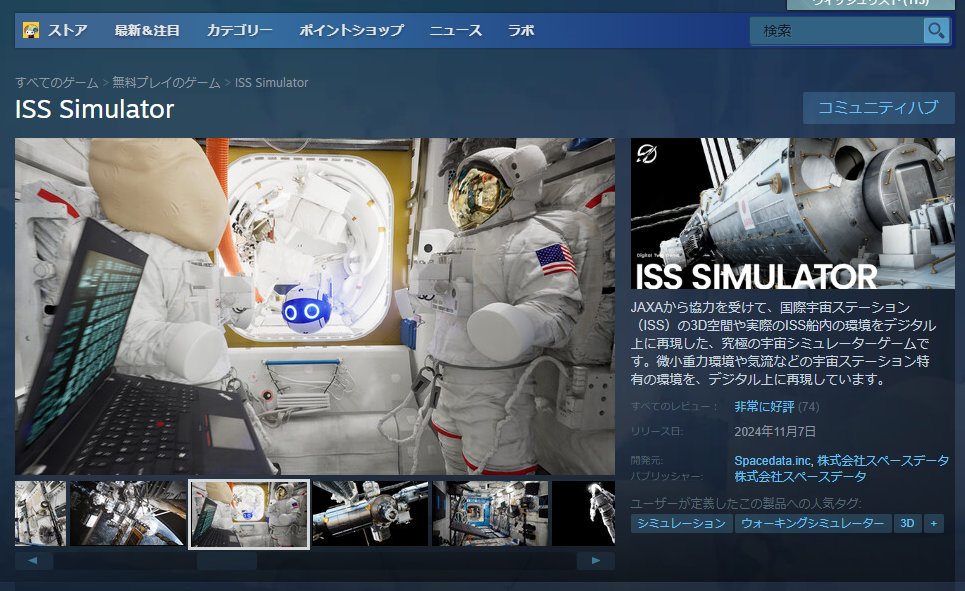Select the thumbnail of ISS module in space
Image resolution: width=965 pixels, height=591 pixels.
pyautogui.click(x=370, y=513)
